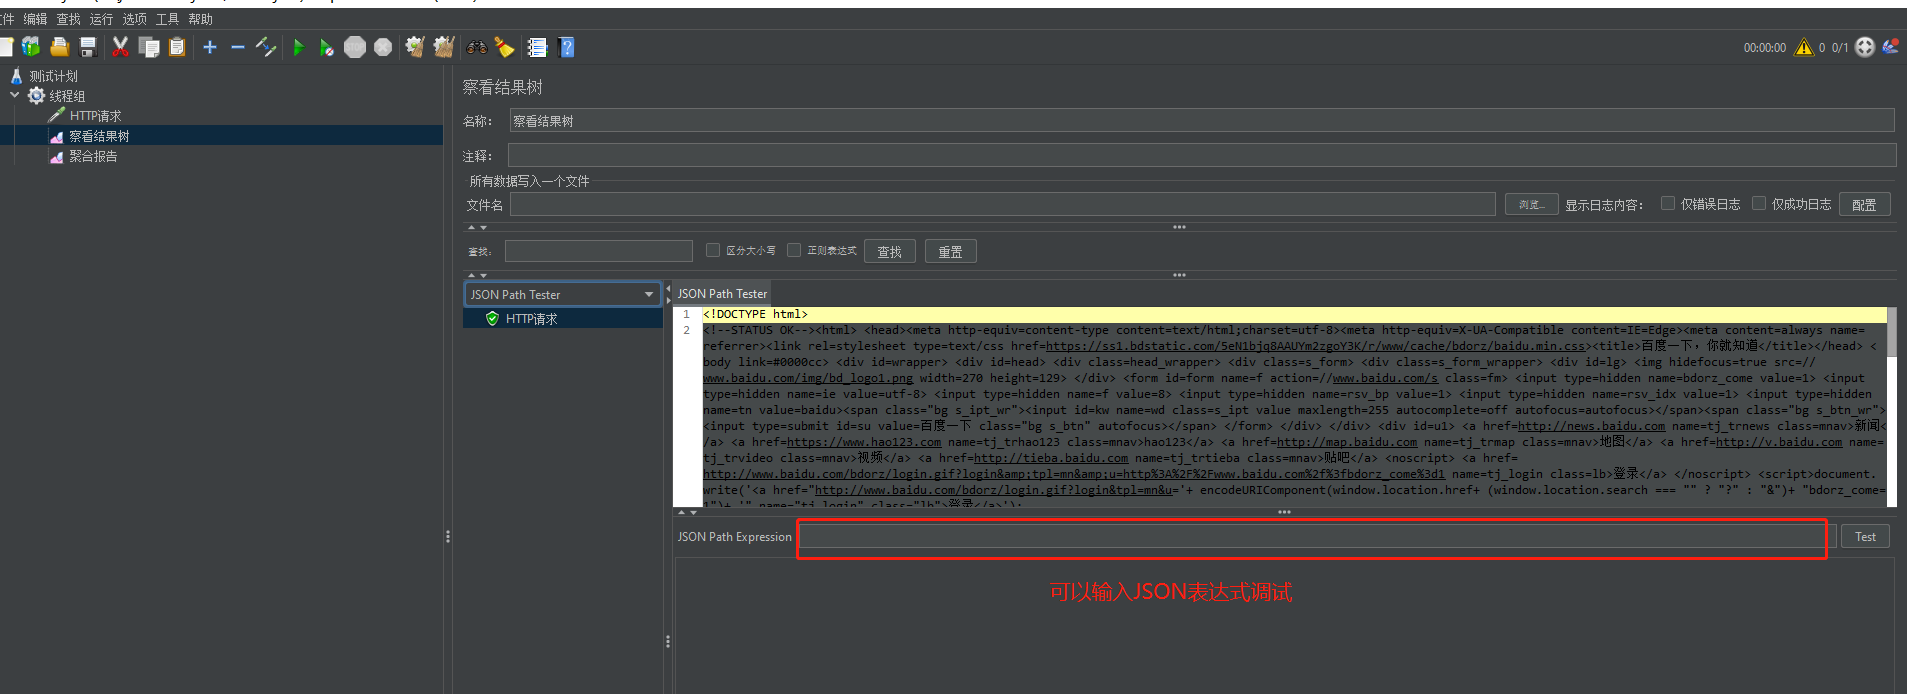
Task: Click the yellow warning triangle log icon
Action: pyautogui.click(x=1804, y=47)
